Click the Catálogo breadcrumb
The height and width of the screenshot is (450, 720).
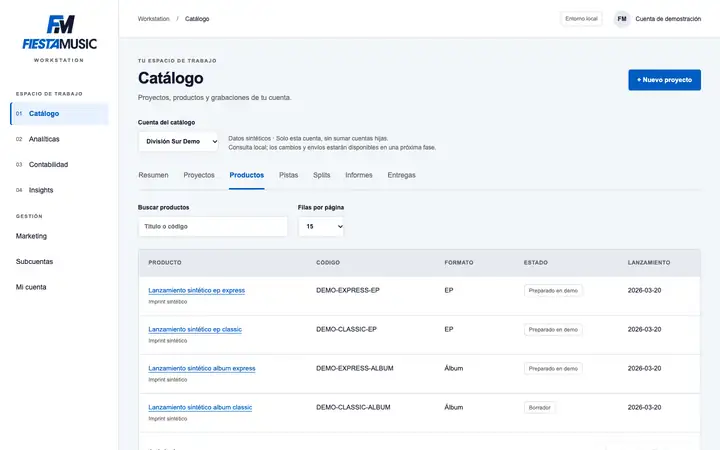click(197, 19)
